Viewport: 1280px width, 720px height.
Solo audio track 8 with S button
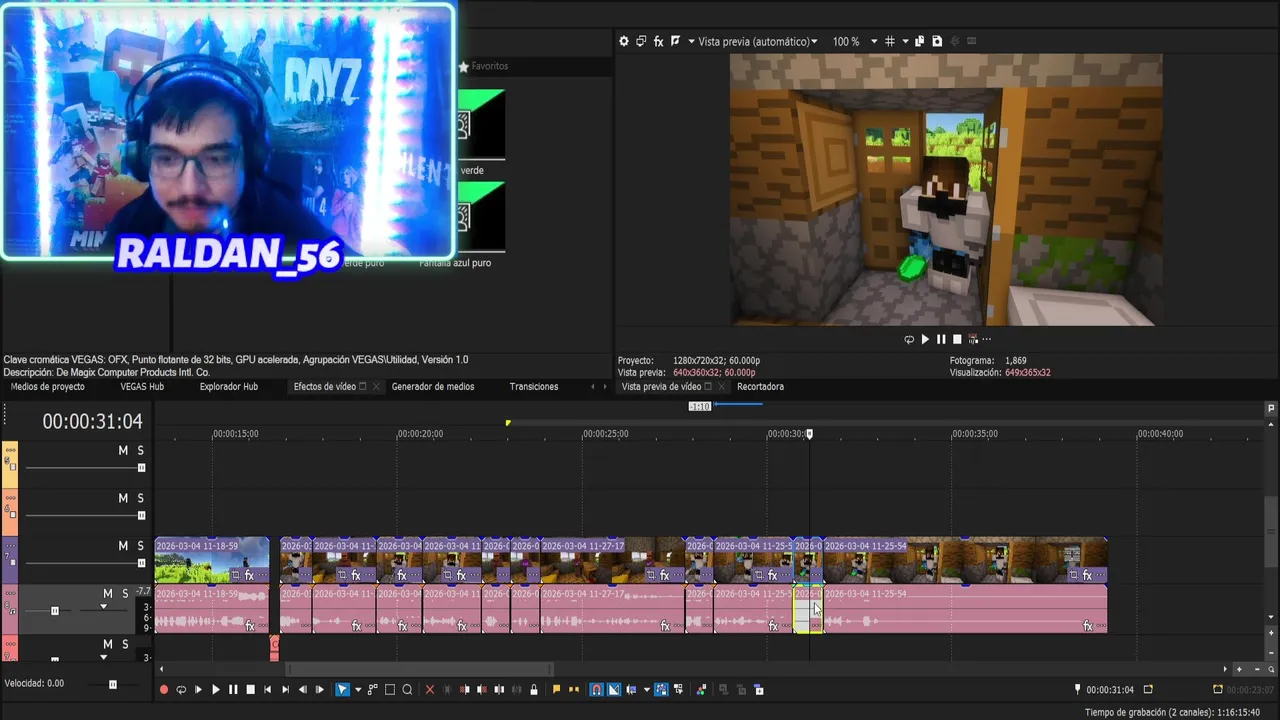click(x=125, y=594)
